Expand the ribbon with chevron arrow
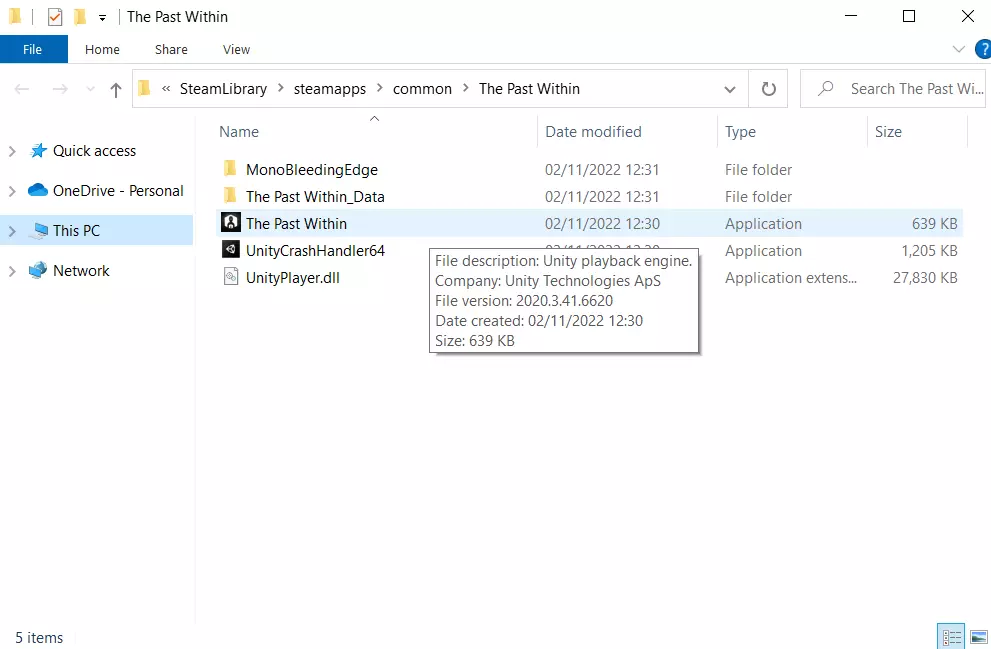 point(959,49)
